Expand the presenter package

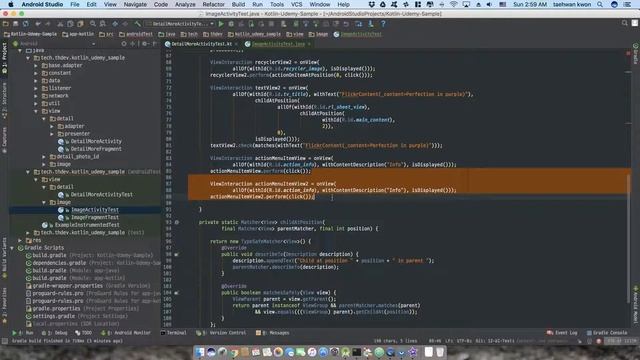pyautogui.click(x=52, y=134)
